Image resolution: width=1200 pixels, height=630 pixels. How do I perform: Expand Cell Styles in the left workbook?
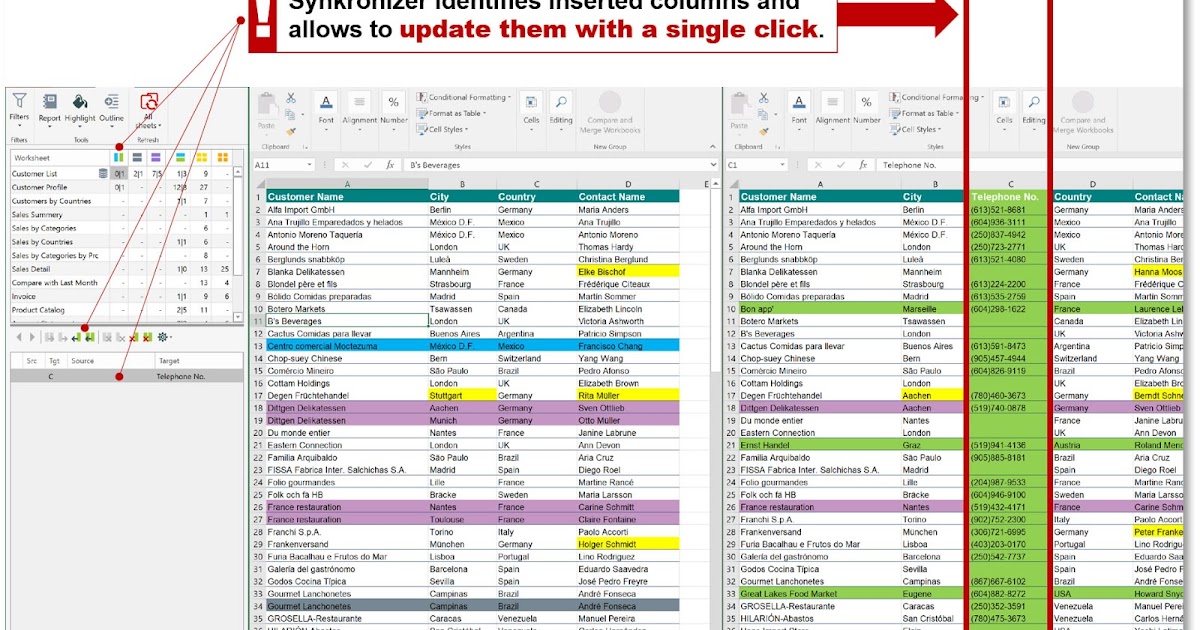444,129
